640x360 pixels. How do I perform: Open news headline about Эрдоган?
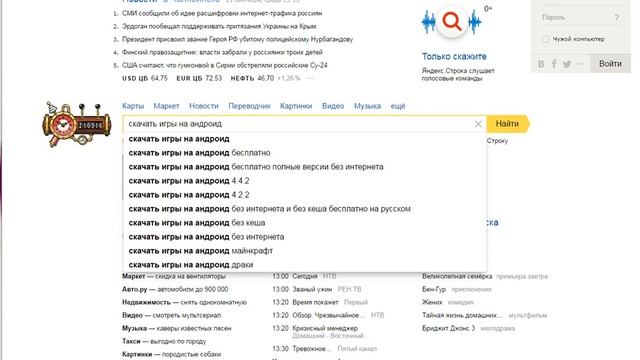[219, 26]
